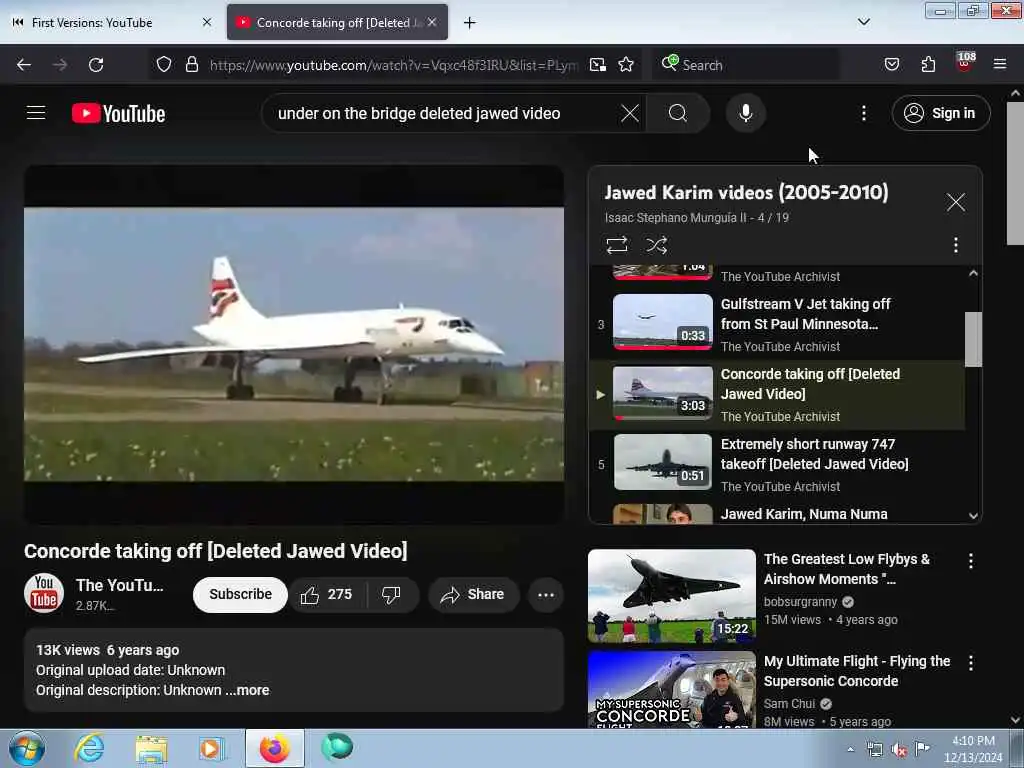This screenshot has height=768, width=1024.
Task: Click the YouTube search input field
Action: 444,113
